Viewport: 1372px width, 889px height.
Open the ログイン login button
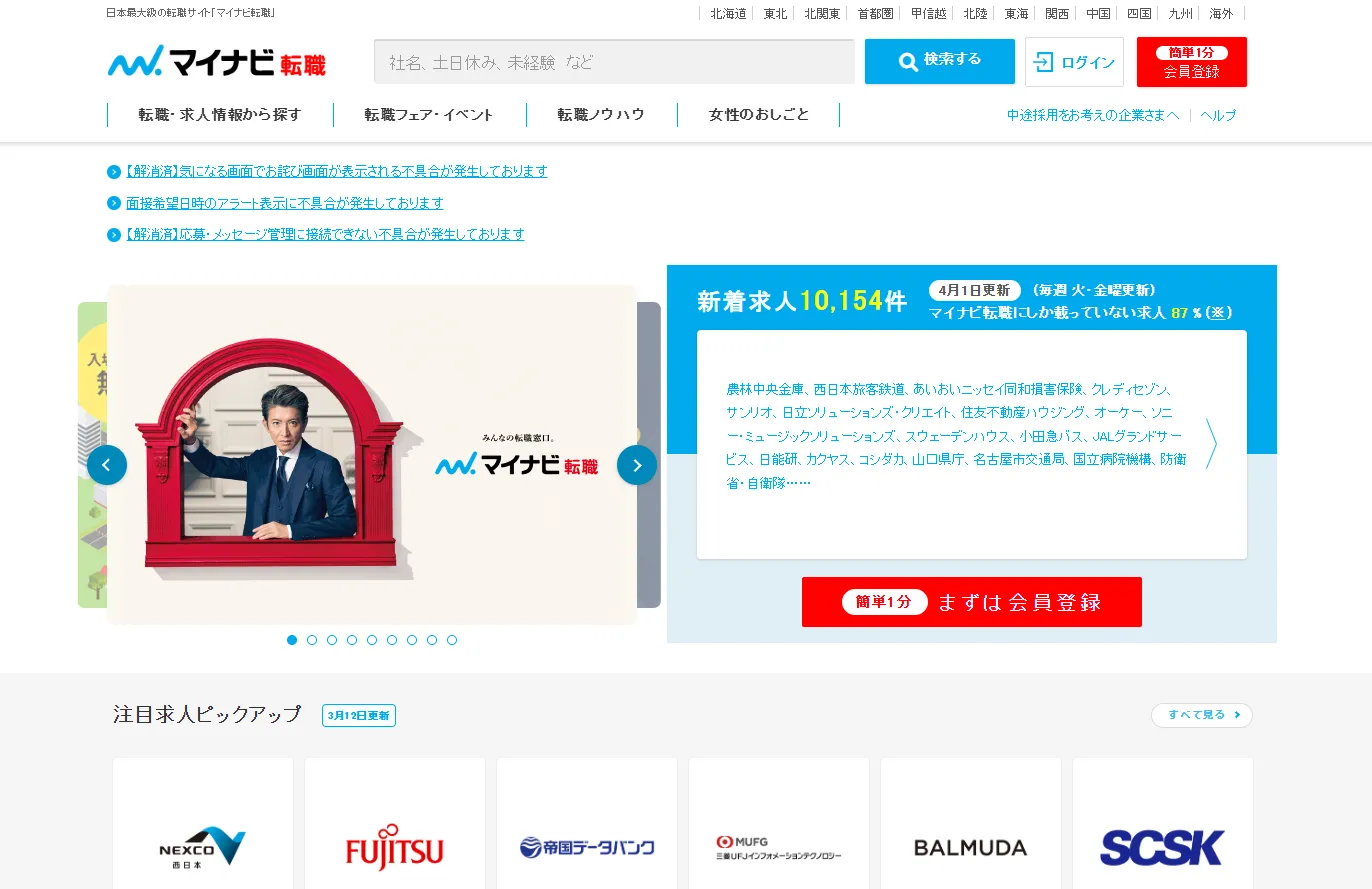click(x=1074, y=62)
